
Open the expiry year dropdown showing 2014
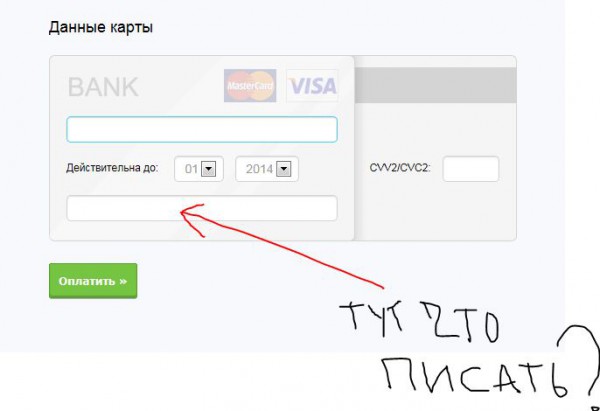click(267, 169)
